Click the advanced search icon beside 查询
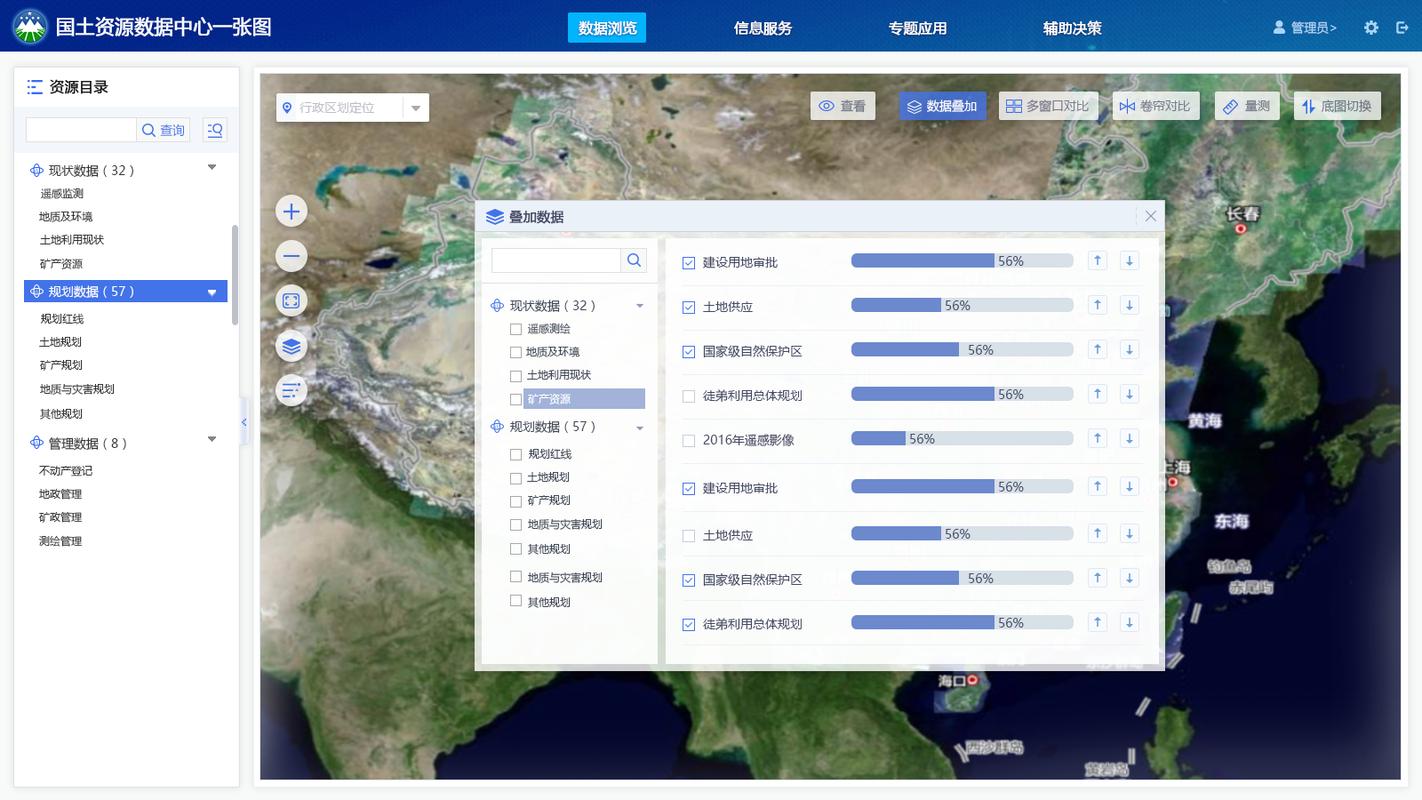 tap(215, 130)
